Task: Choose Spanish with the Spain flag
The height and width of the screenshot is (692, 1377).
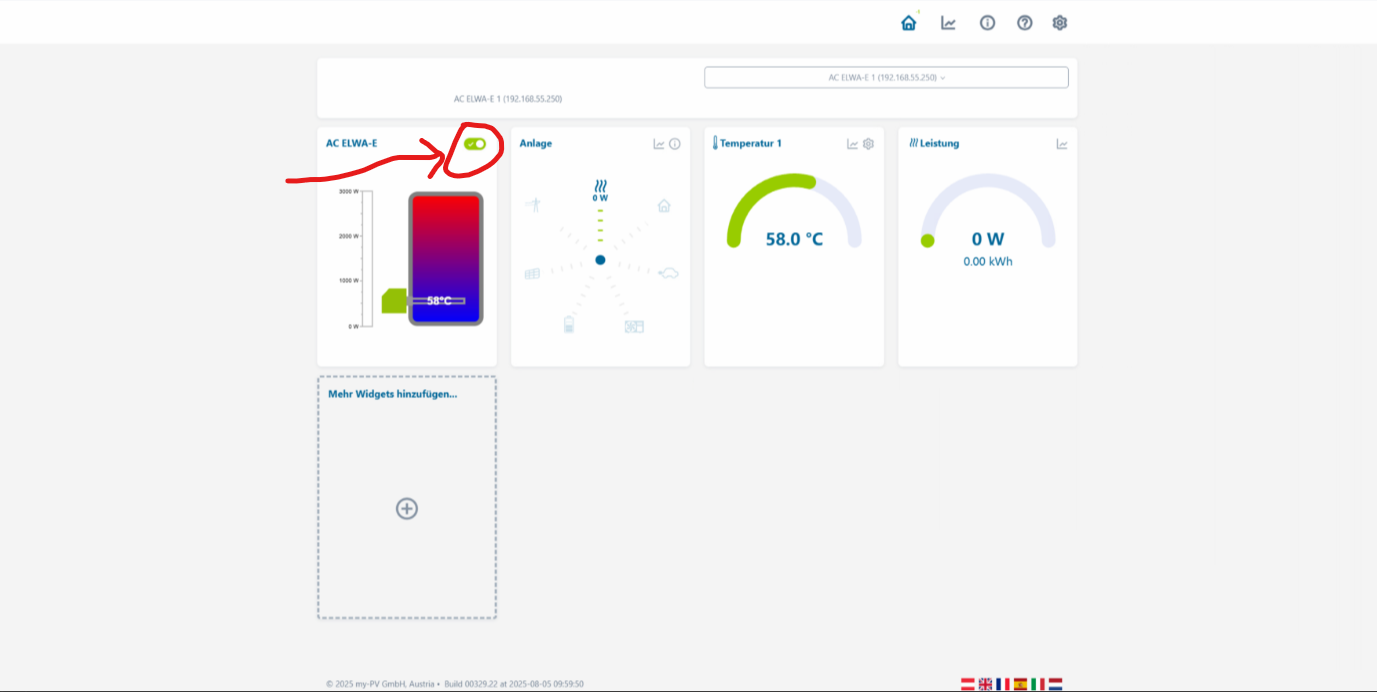Action: (x=1020, y=684)
